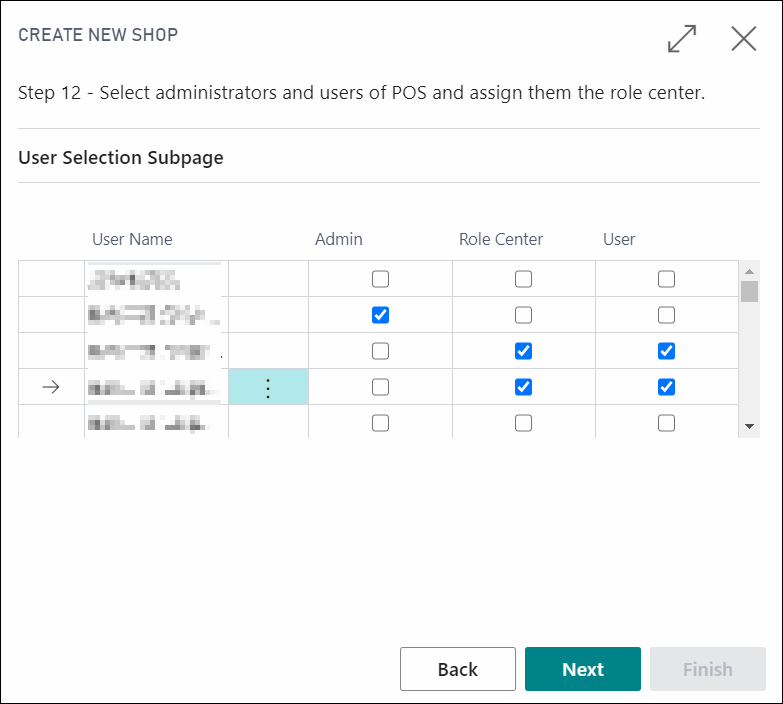The width and height of the screenshot is (783, 704).
Task: Uncheck the Admin checkbox in the second row
Action: (381, 315)
